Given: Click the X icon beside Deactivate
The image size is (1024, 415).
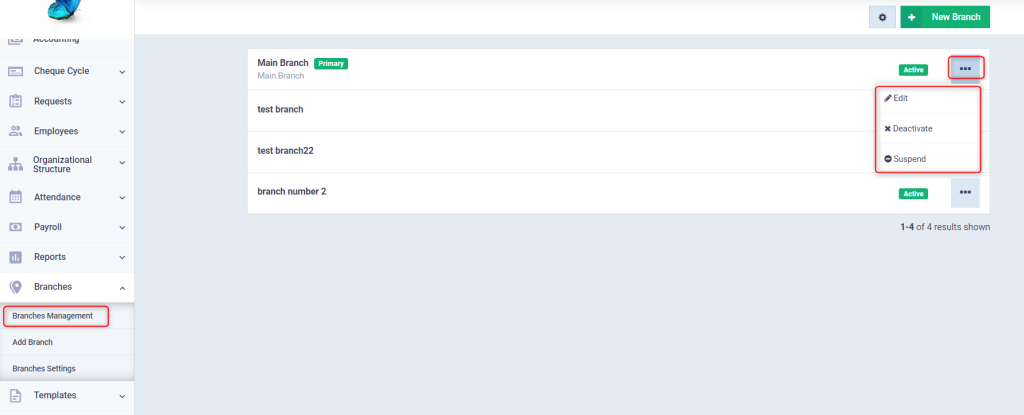Looking at the screenshot, I should (888, 129).
